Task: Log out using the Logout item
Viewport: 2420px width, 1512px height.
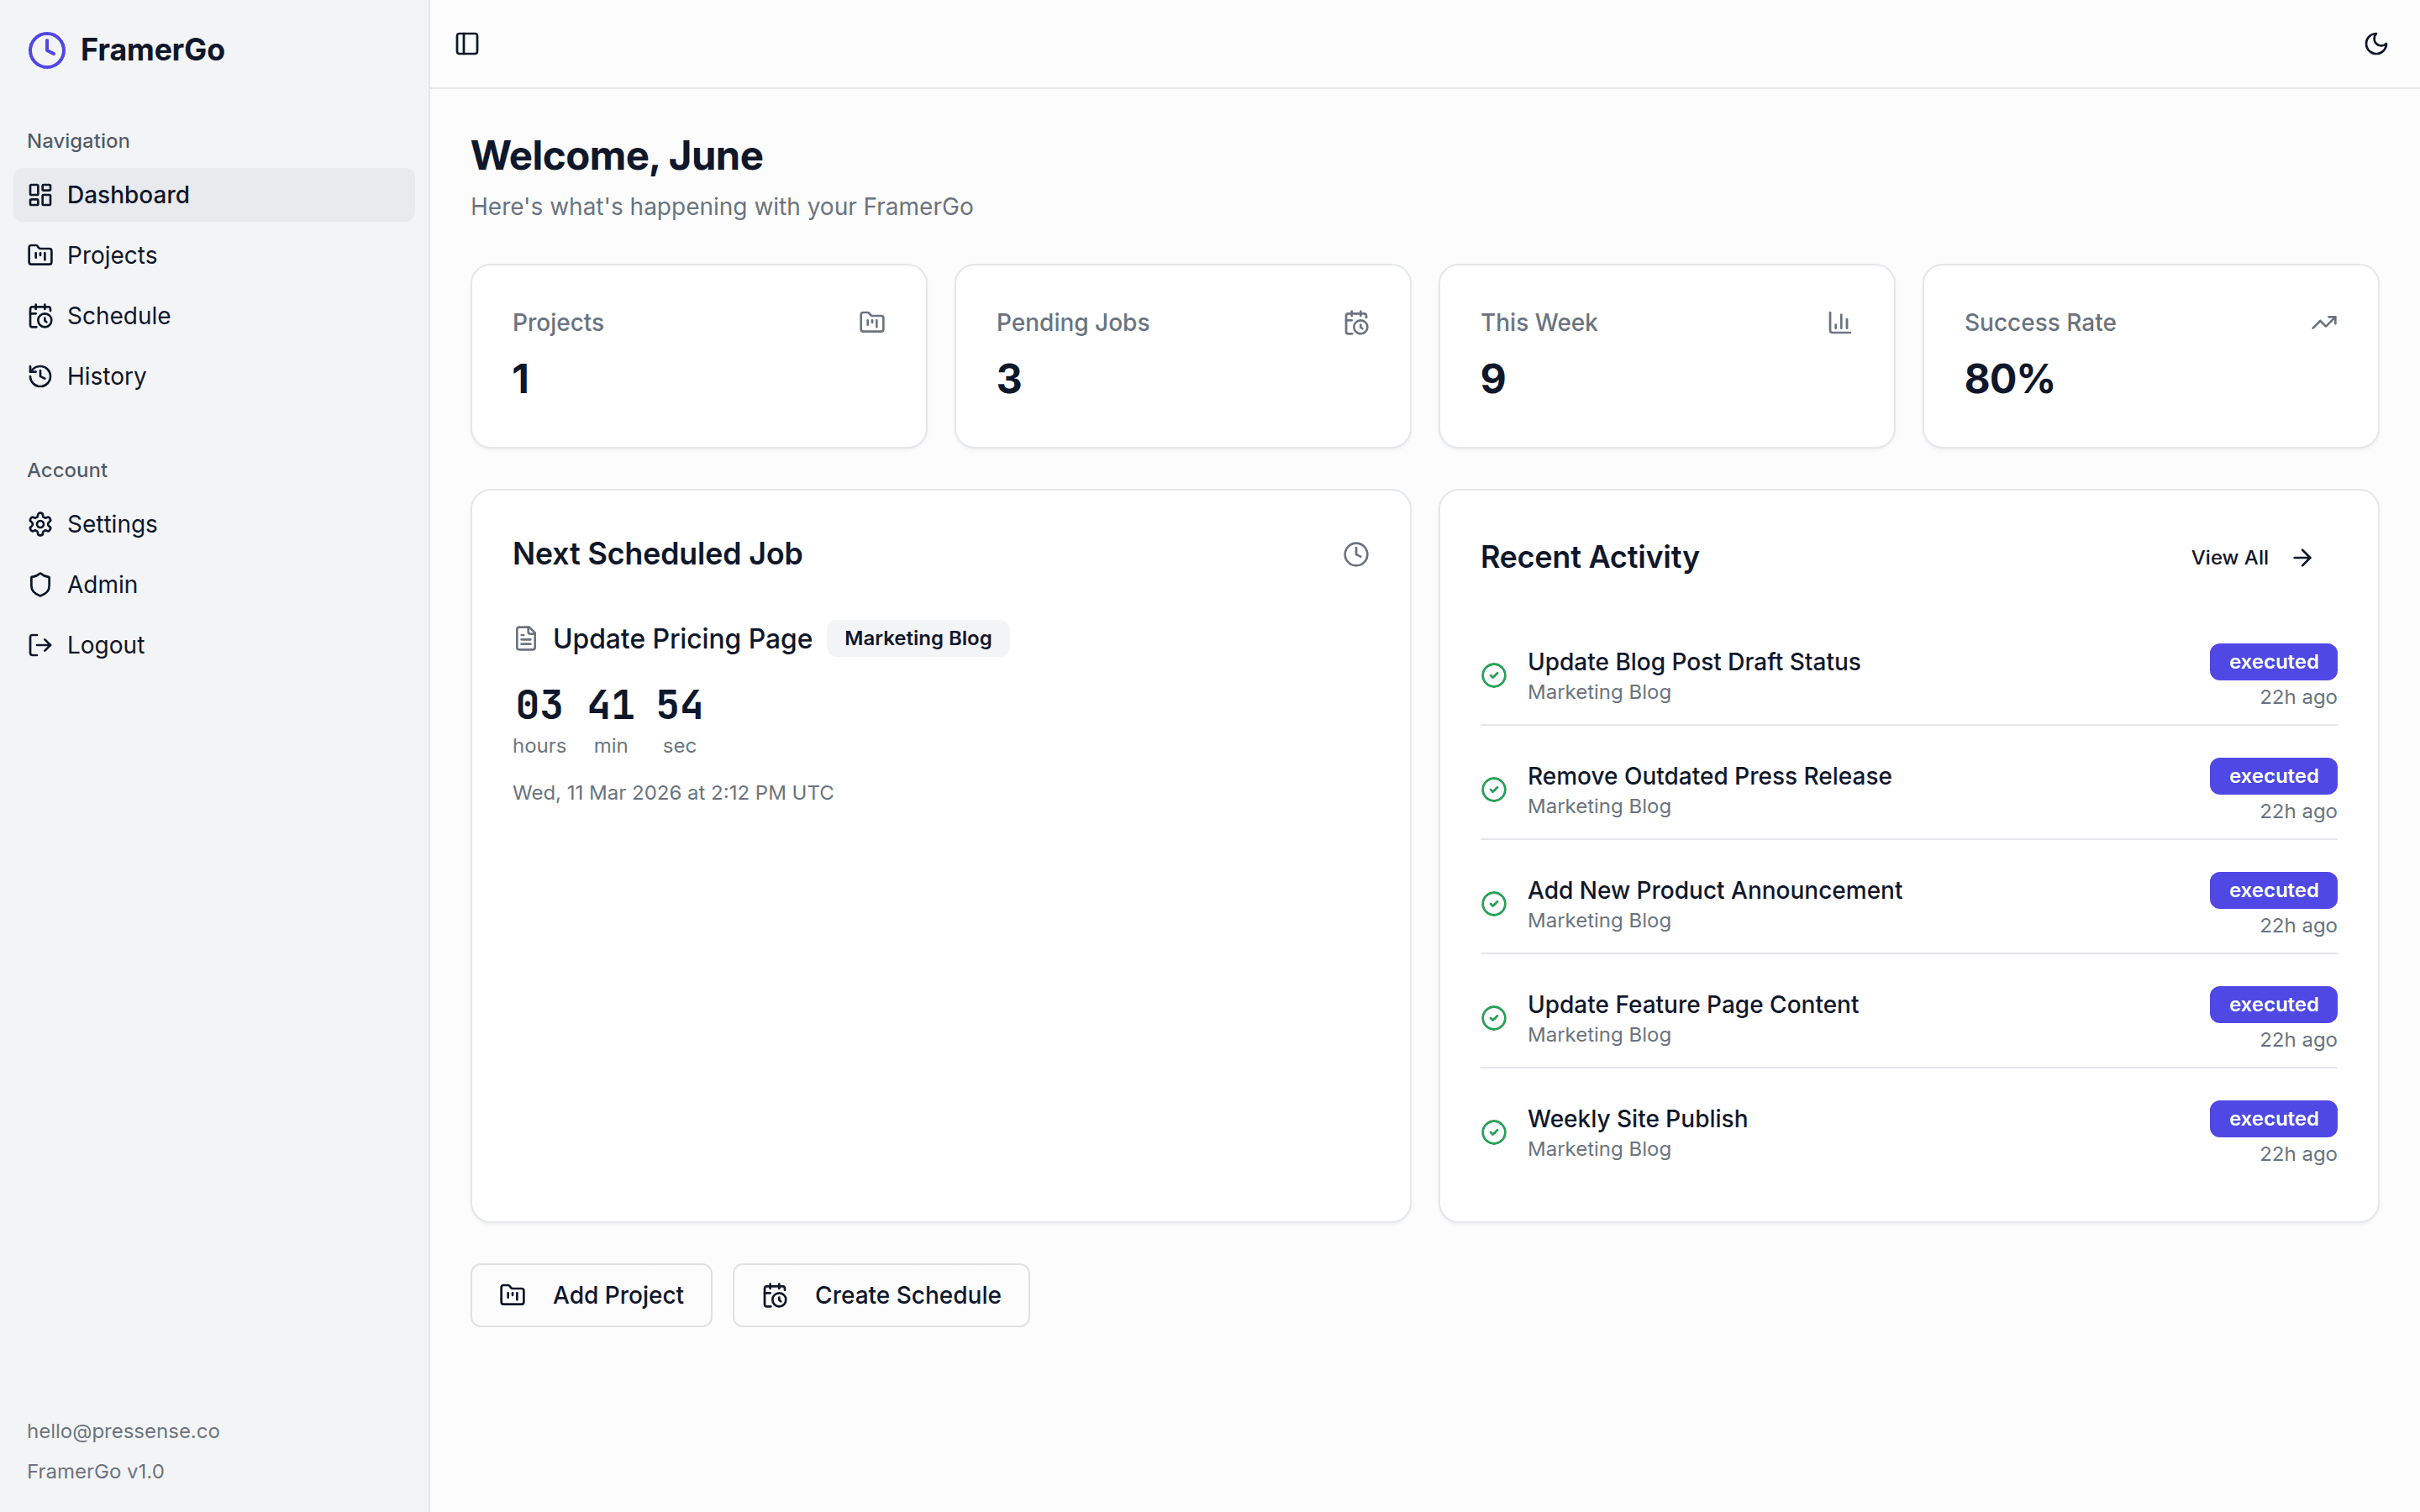Action: (x=105, y=645)
